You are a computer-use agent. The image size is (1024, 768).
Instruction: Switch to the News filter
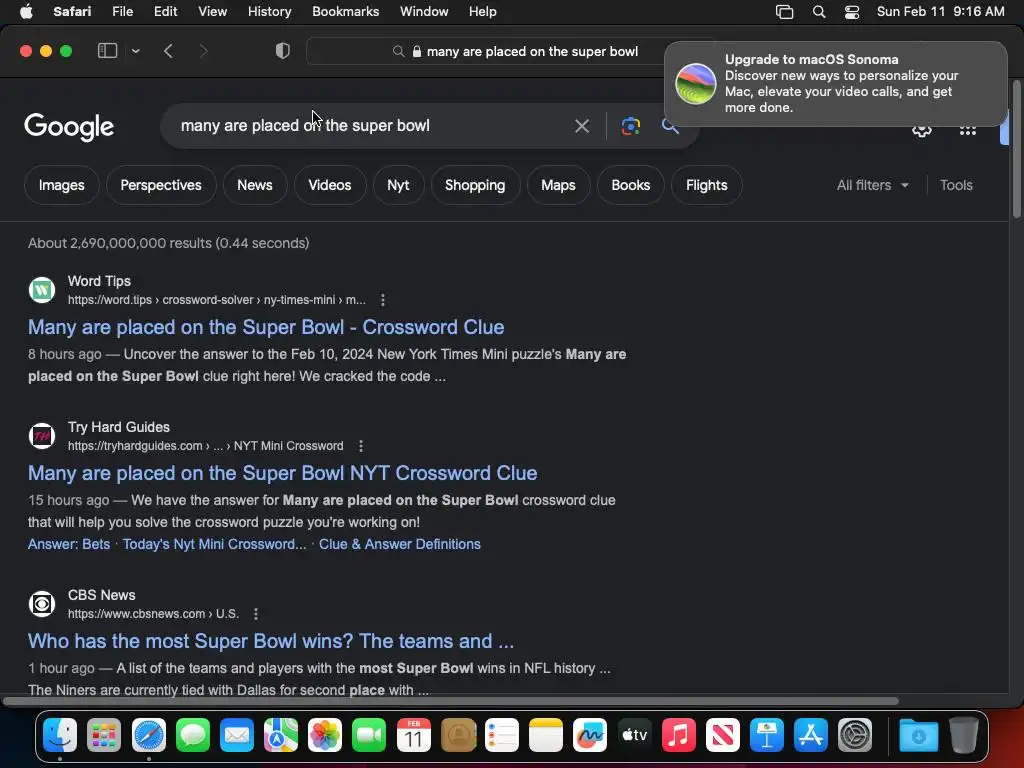pyautogui.click(x=255, y=185)
